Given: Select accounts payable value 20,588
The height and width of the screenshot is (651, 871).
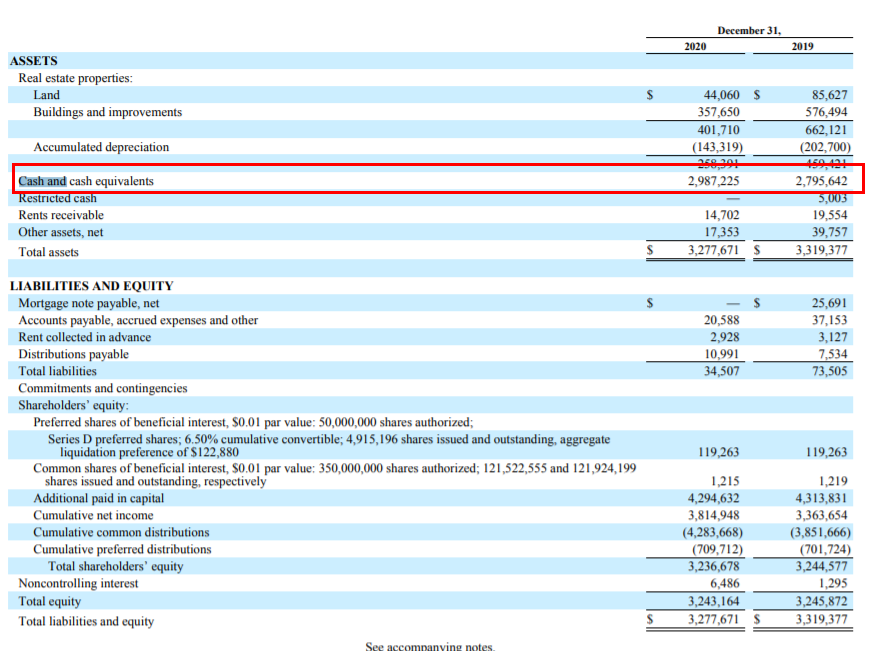Looking at the screenshot, I should click(722, 321).
